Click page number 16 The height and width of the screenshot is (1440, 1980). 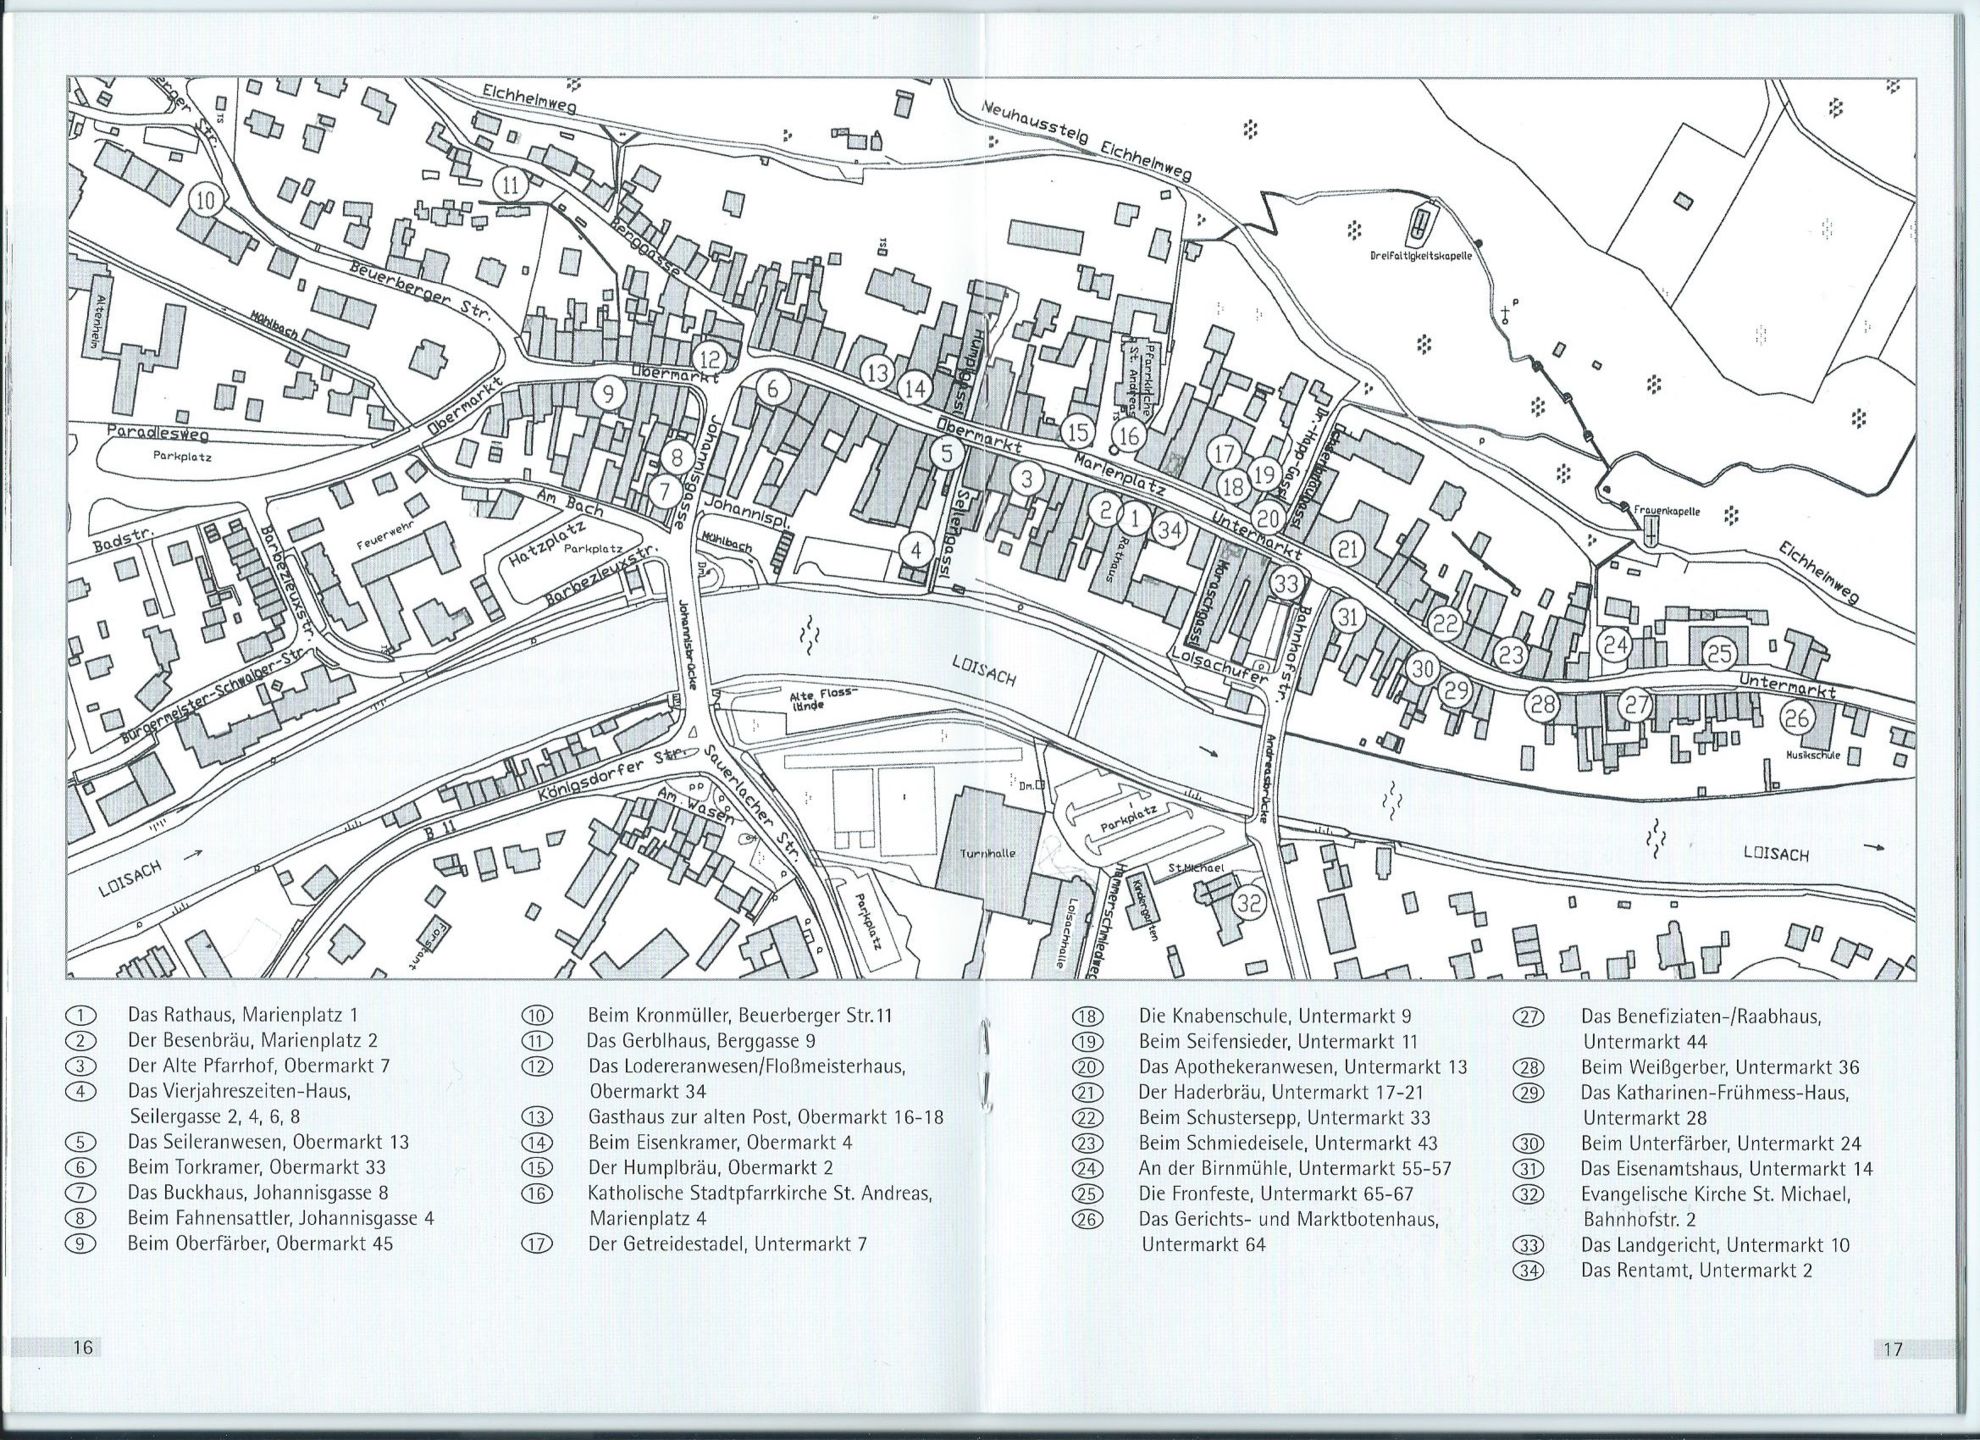pos(83,1348)
